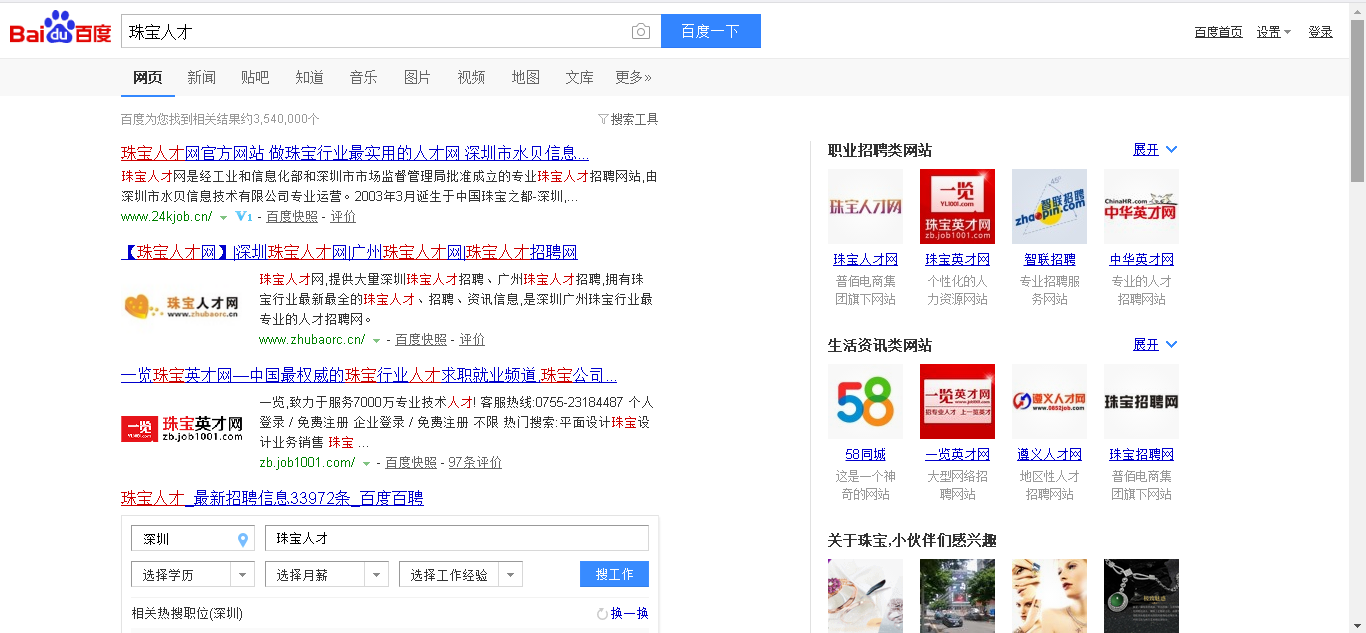Open the 中华英才网 logo thumbnail
The height and width of the screenshot is (633, 1366).
coord(1141,206)
